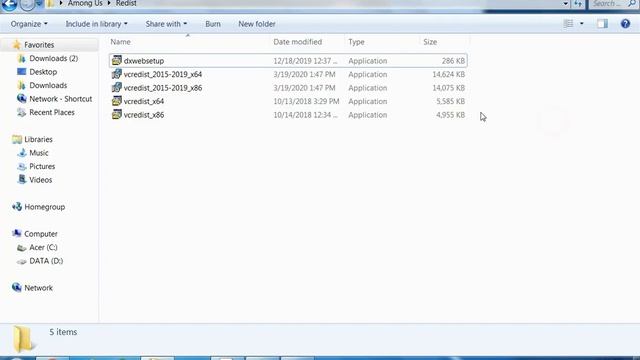
Task: Click the Redist breadcrumb in address bar
Action: pos(126,3)
